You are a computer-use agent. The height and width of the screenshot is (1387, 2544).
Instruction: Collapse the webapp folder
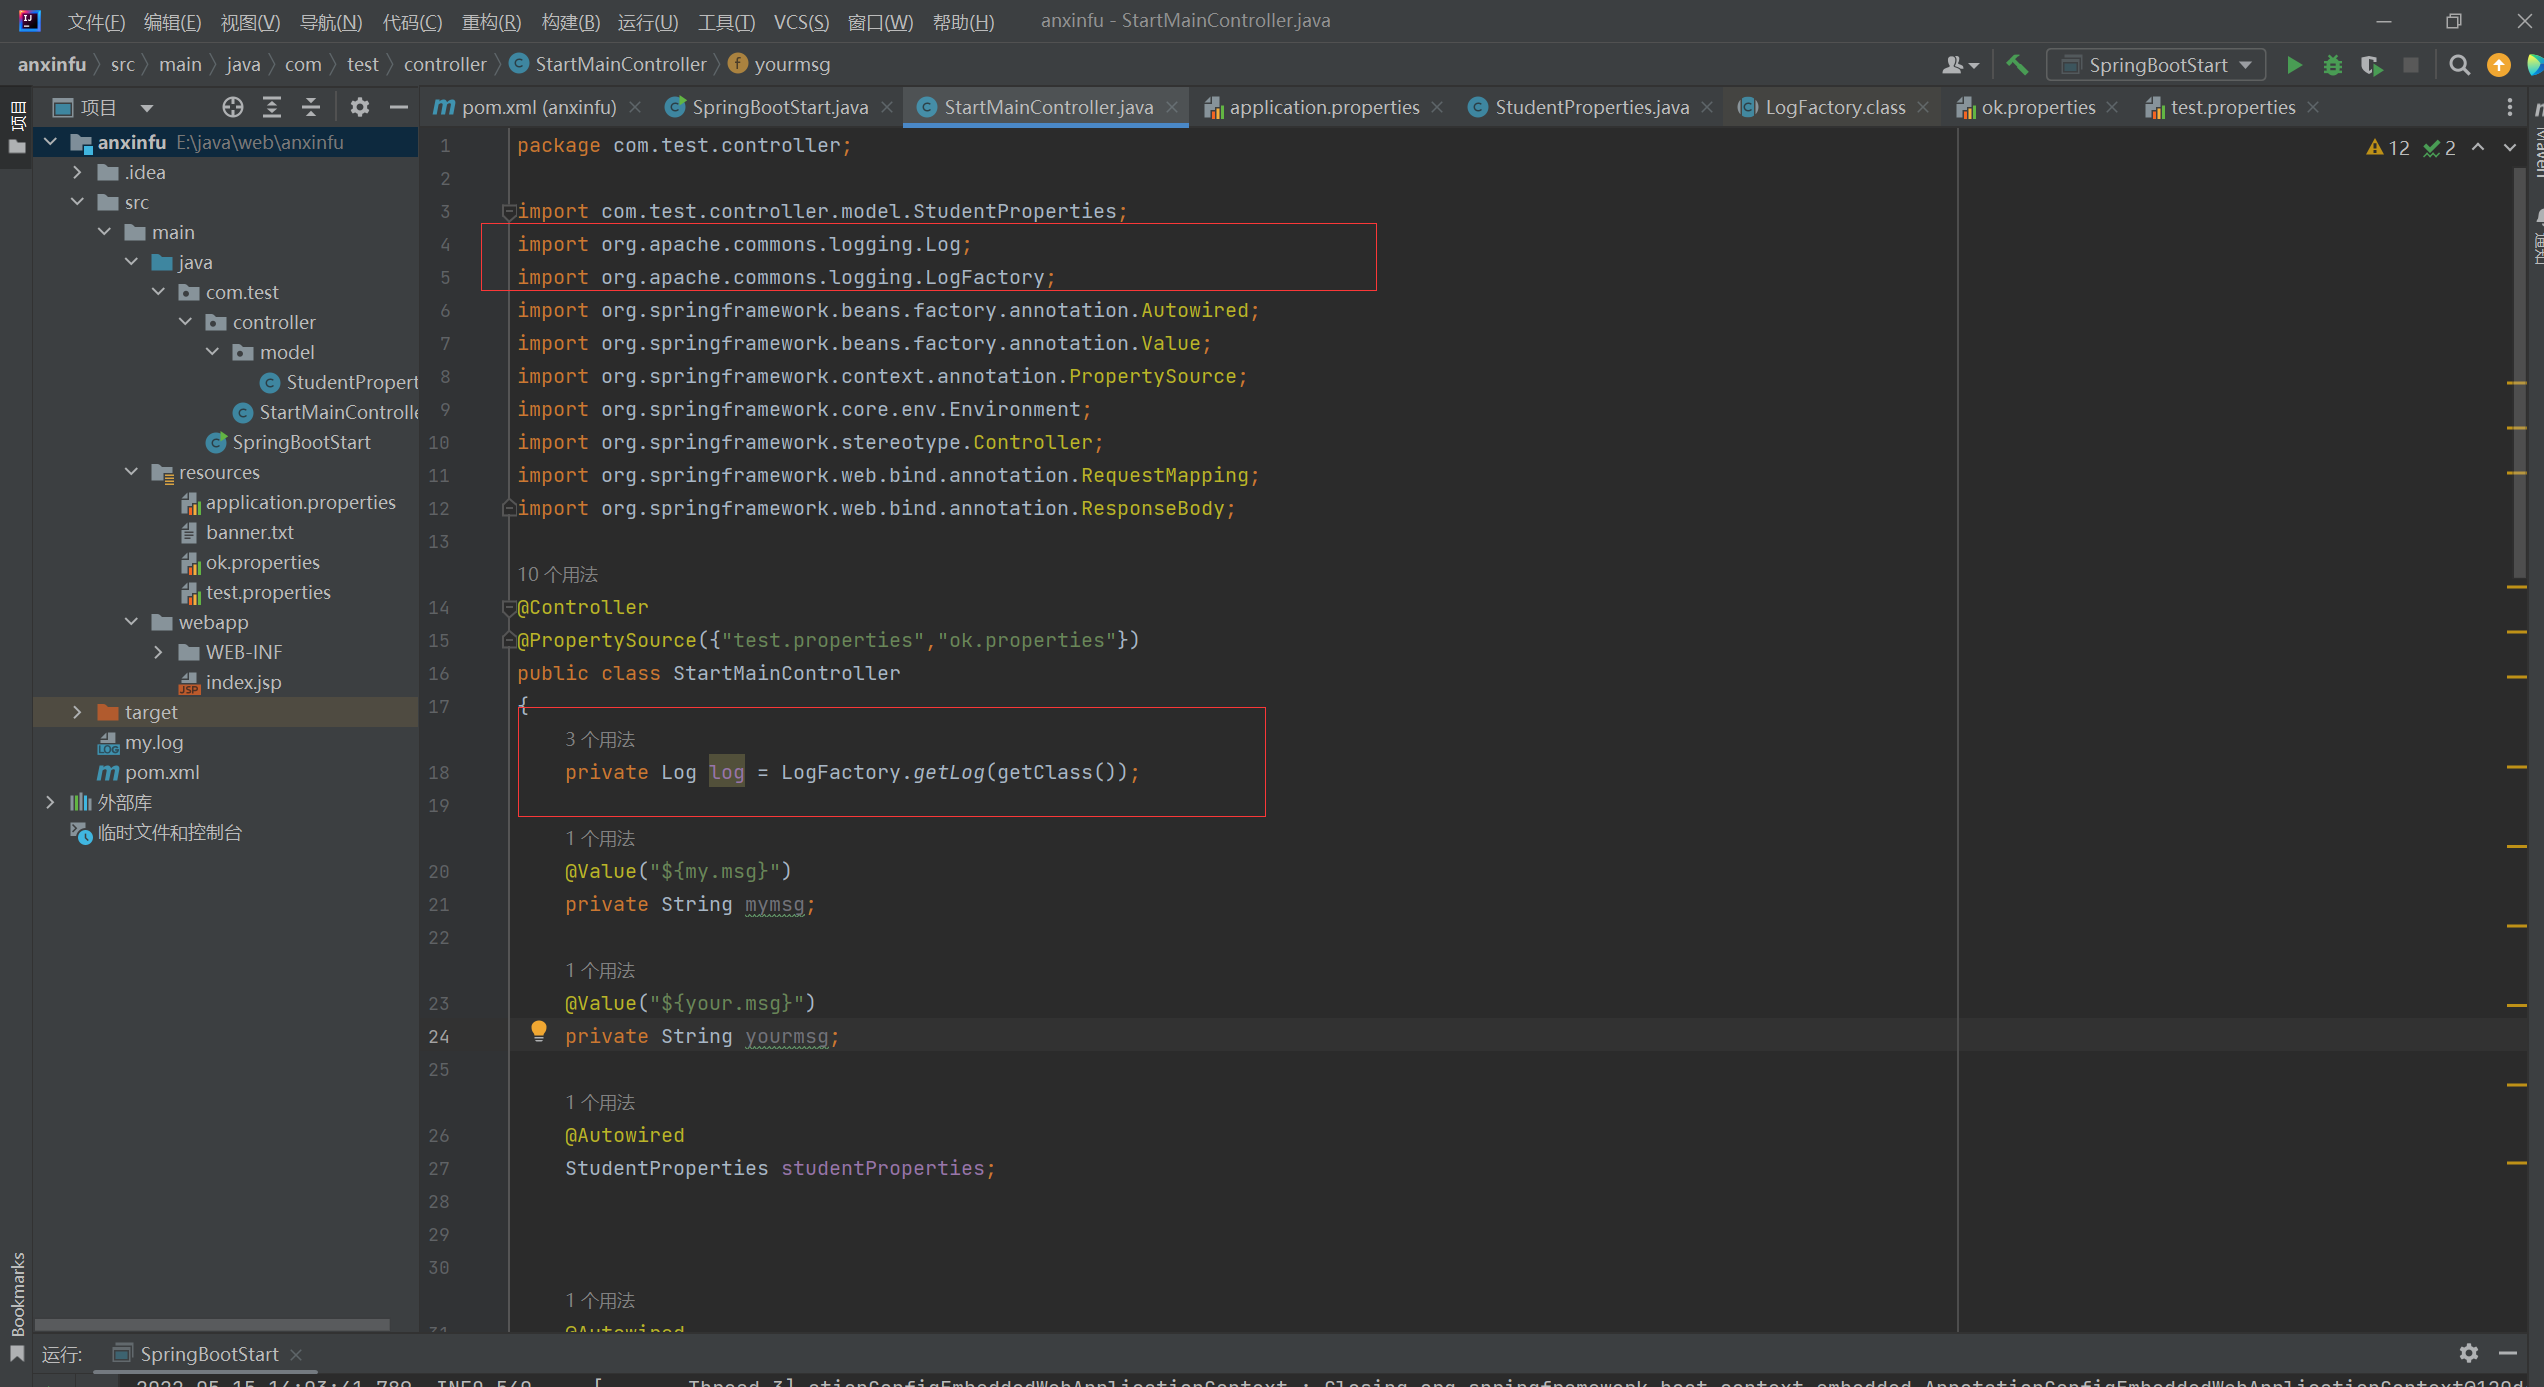131,622
